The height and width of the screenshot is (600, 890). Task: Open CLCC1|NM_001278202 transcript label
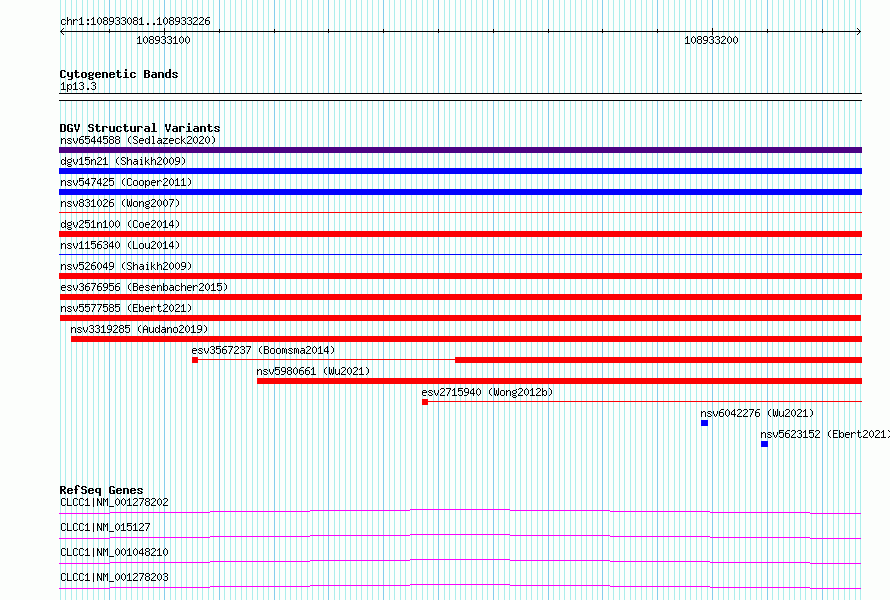(x=114, y=502)
